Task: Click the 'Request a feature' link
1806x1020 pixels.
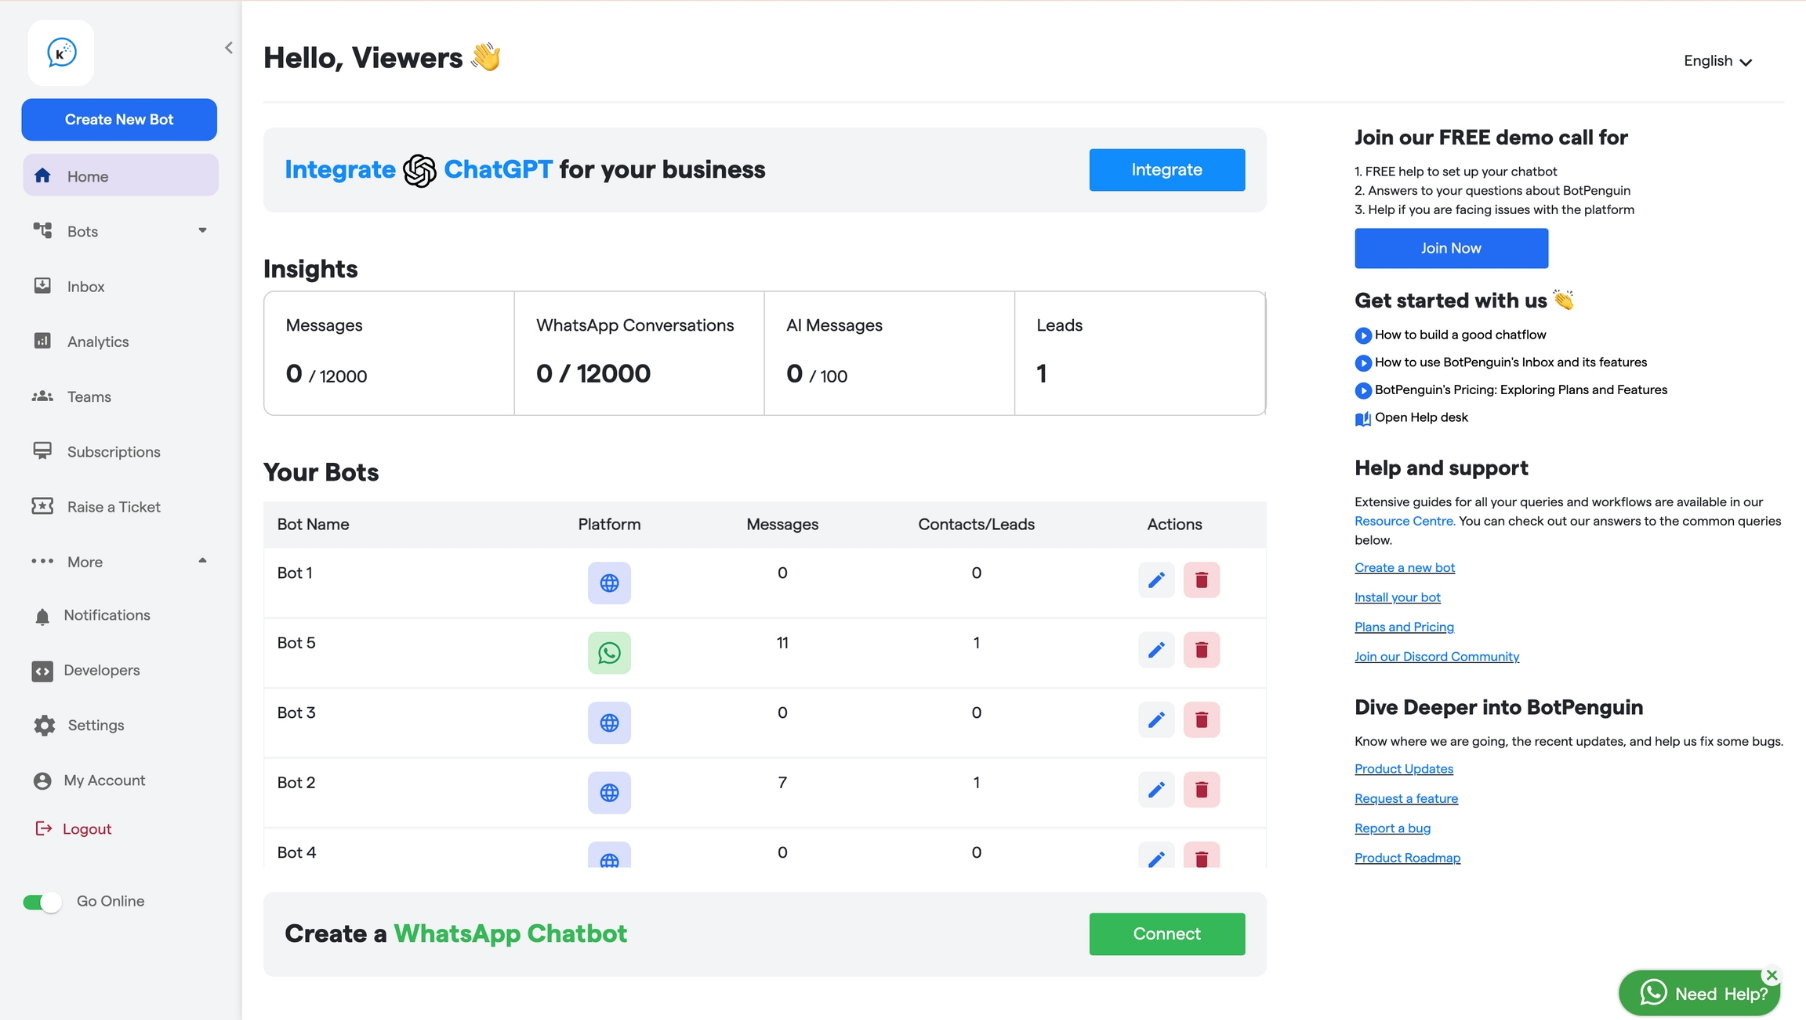Action: (x=1406, y=799)
